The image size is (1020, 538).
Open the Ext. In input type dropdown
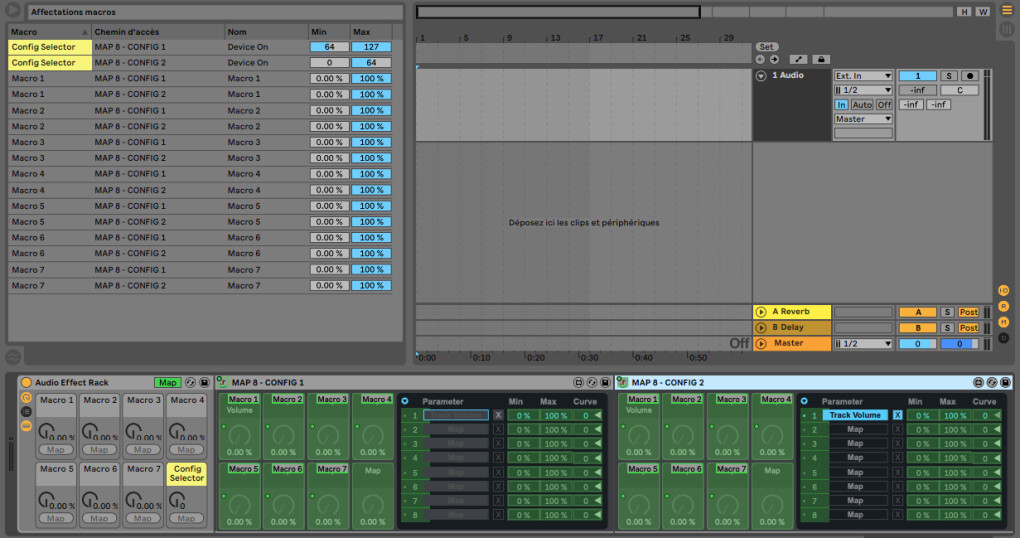(863, 76)
